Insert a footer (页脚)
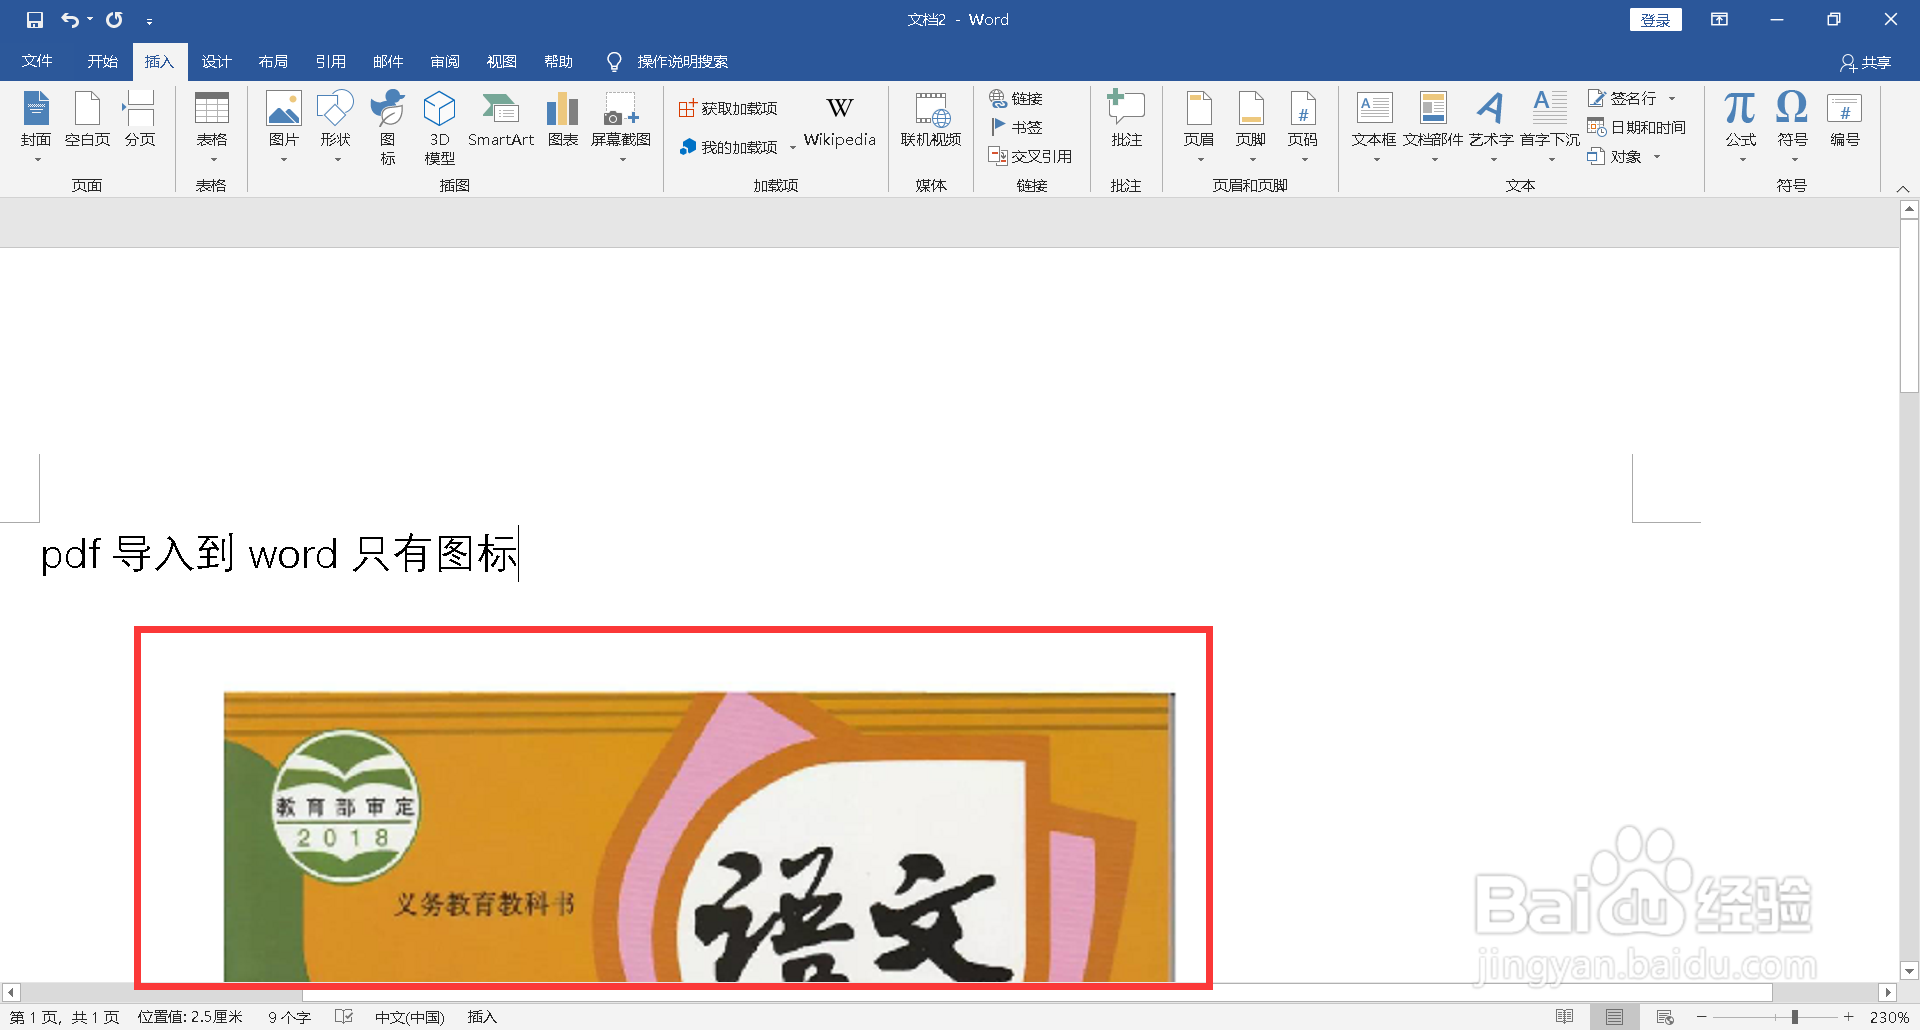 1251,127
